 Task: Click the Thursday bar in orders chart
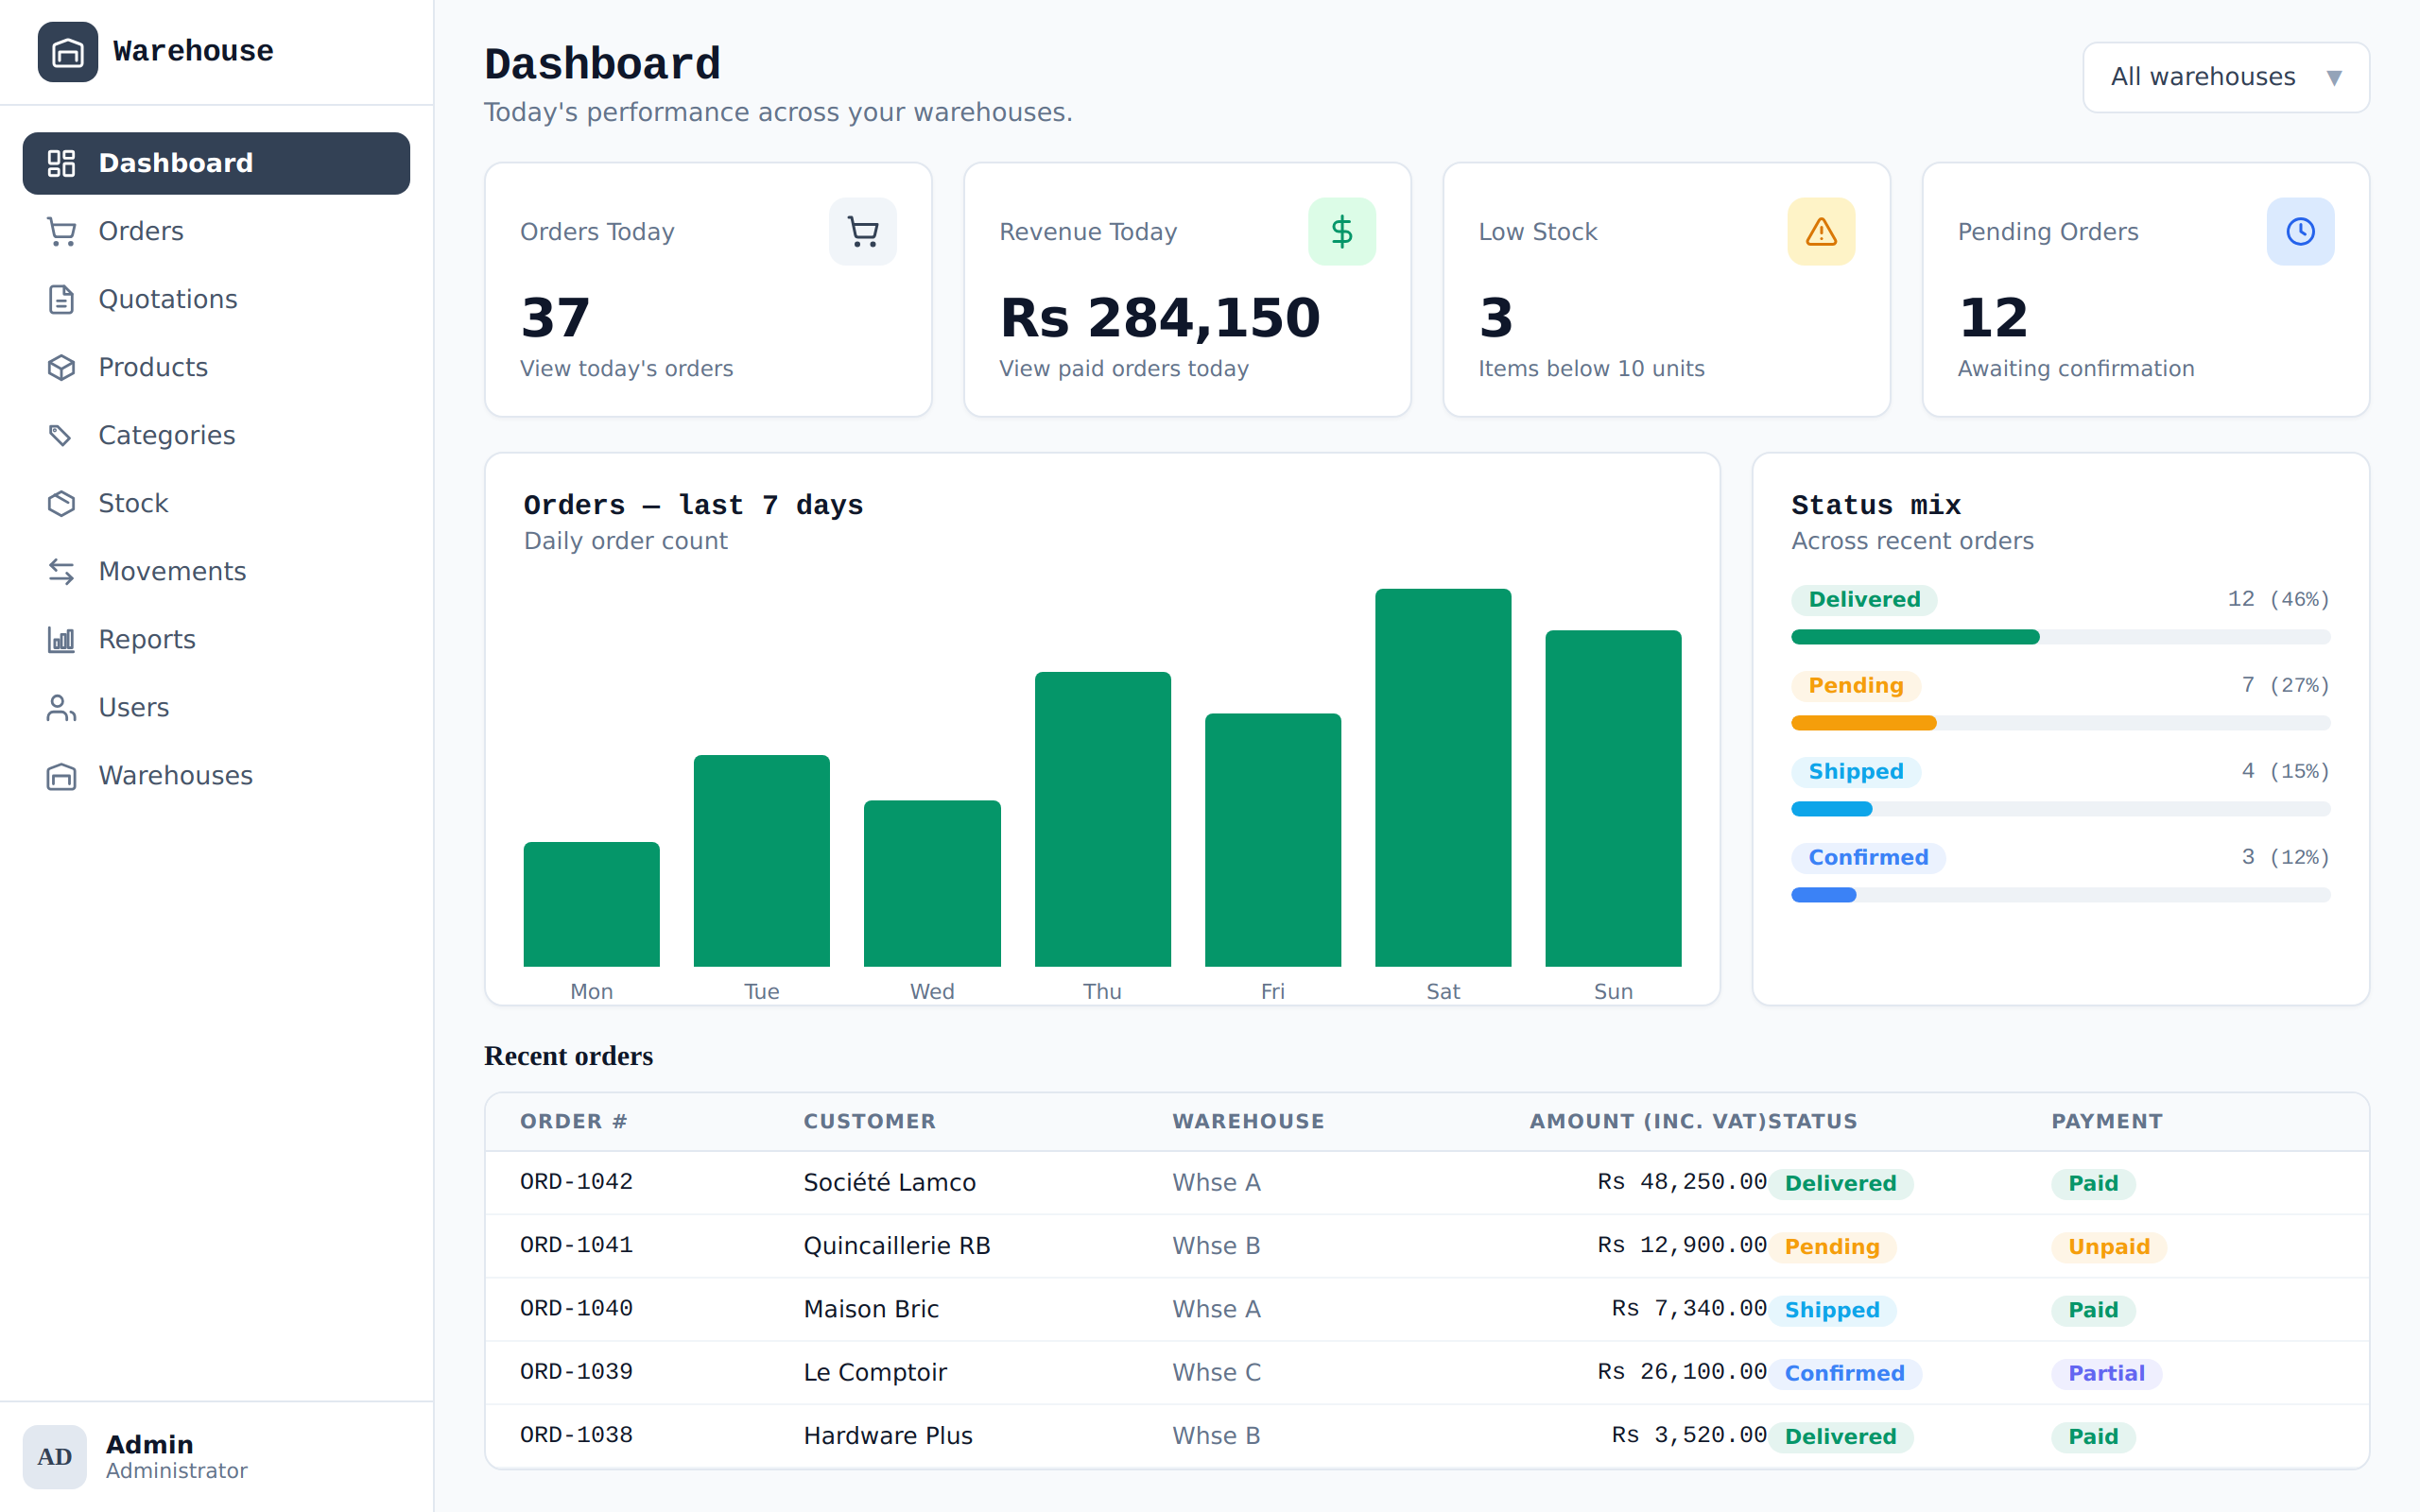point(1103,820)
